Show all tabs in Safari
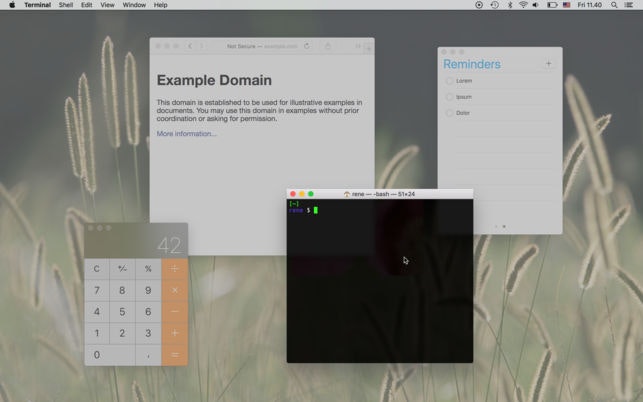This screenshot has height=402, width=643. tap(358, 46)
